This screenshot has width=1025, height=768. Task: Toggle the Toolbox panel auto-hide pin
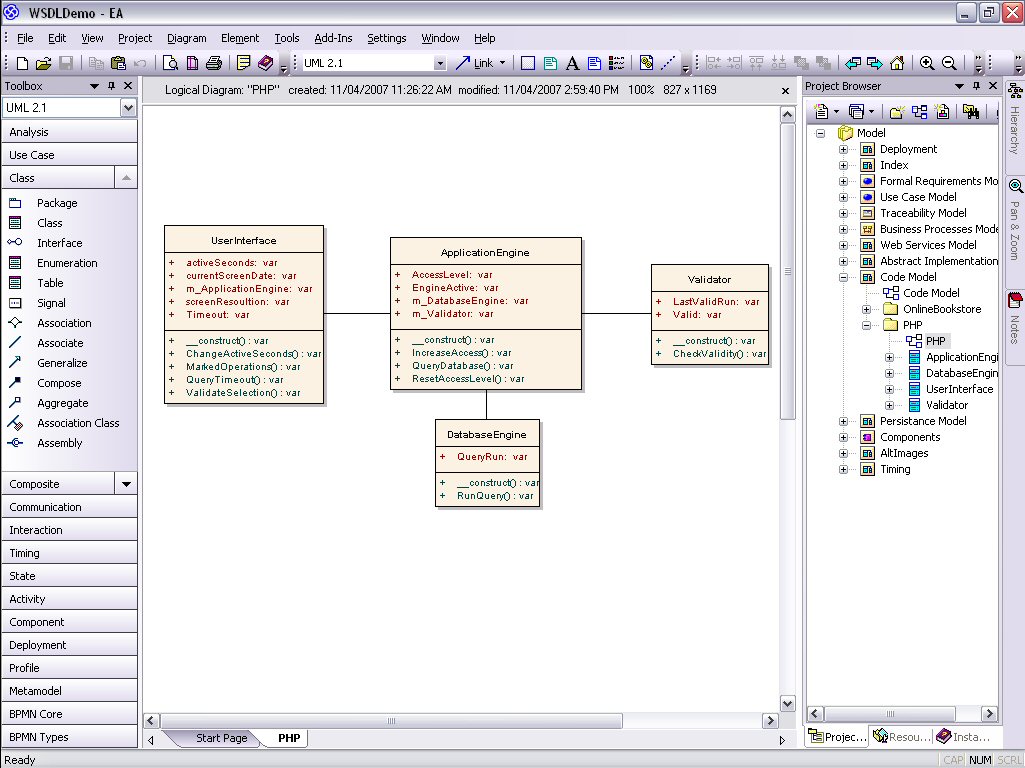click(x=111, y=86)
